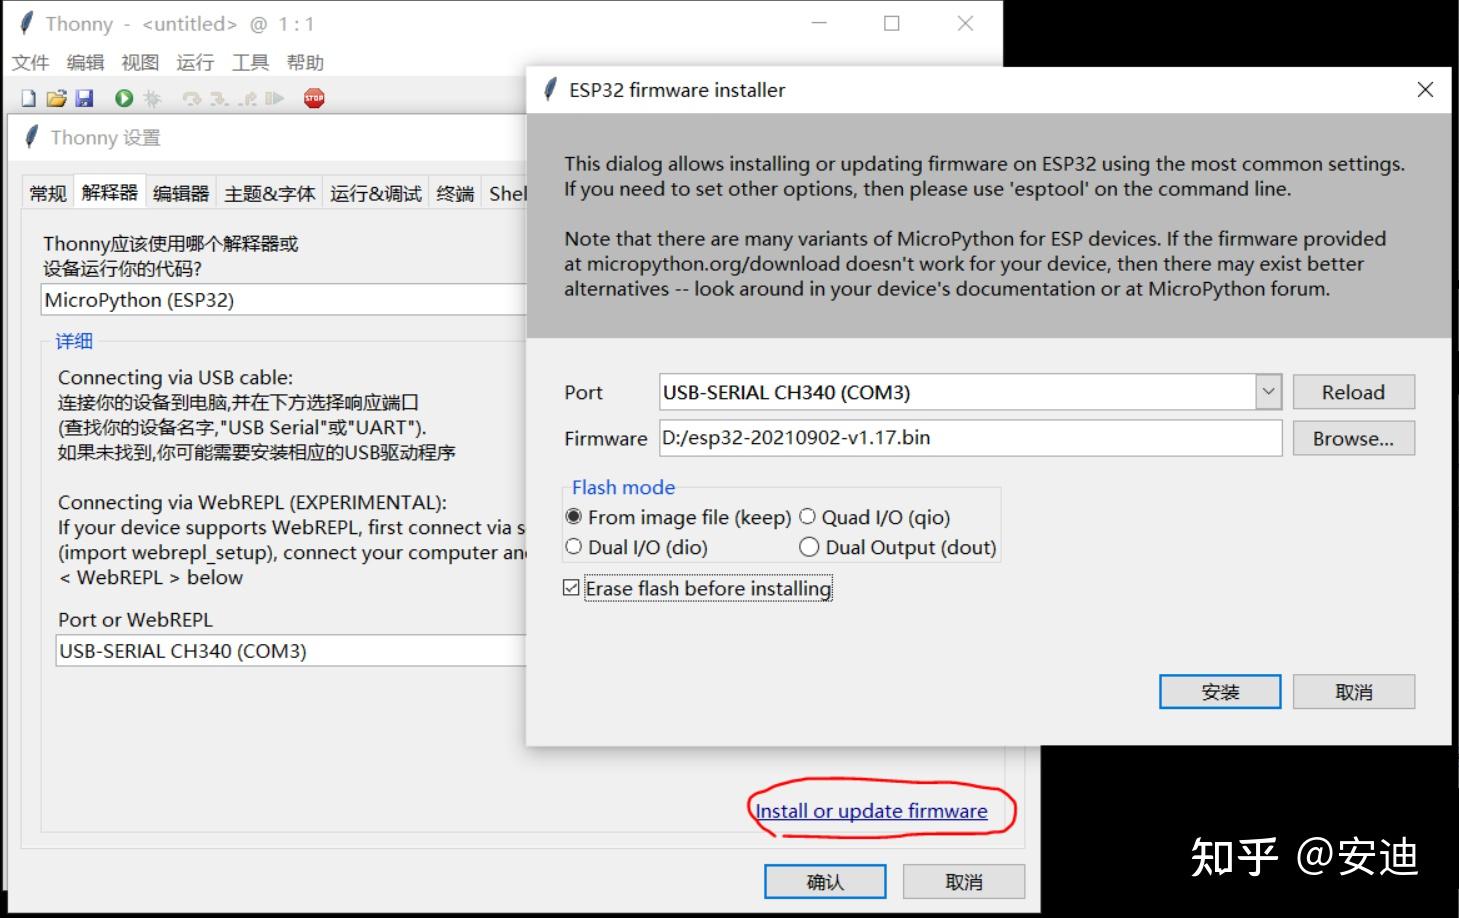Switch to the Shell settings tab

point(507,193)
